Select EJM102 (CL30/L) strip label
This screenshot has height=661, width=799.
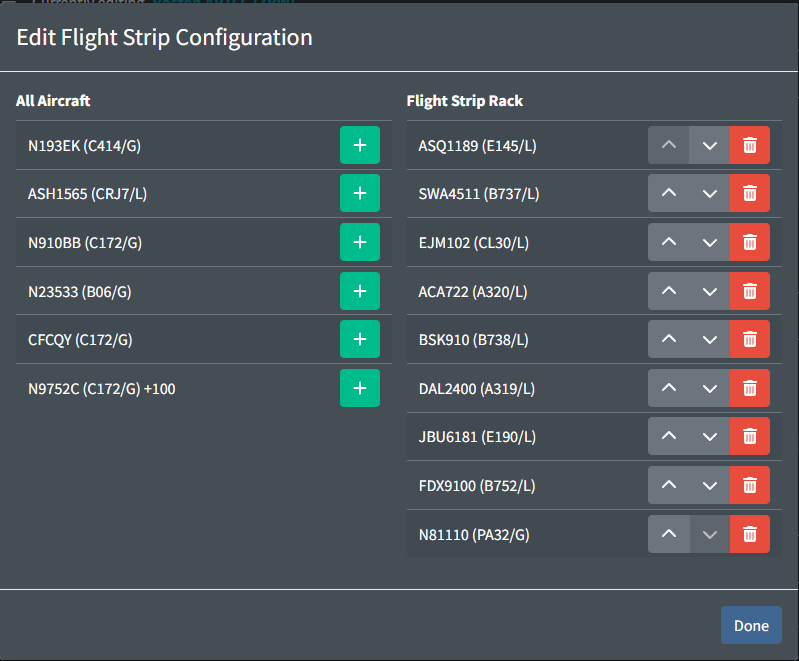click(474, 243)
